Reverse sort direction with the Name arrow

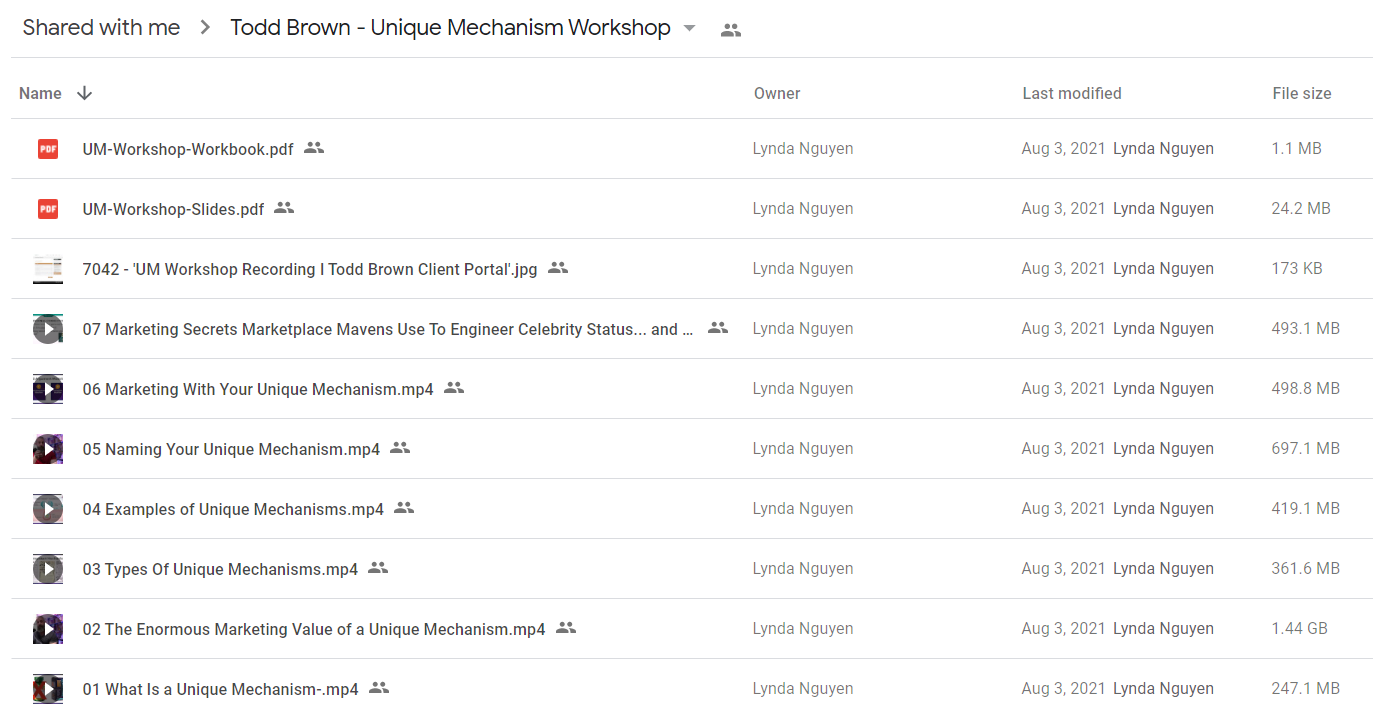point(85,93)
